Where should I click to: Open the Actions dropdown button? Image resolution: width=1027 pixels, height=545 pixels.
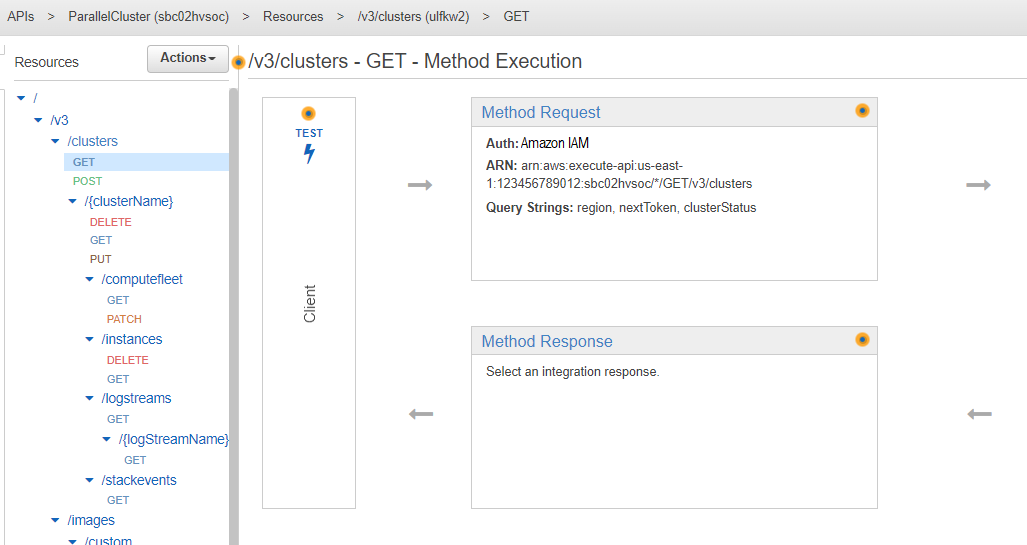(x=188, y=59)
